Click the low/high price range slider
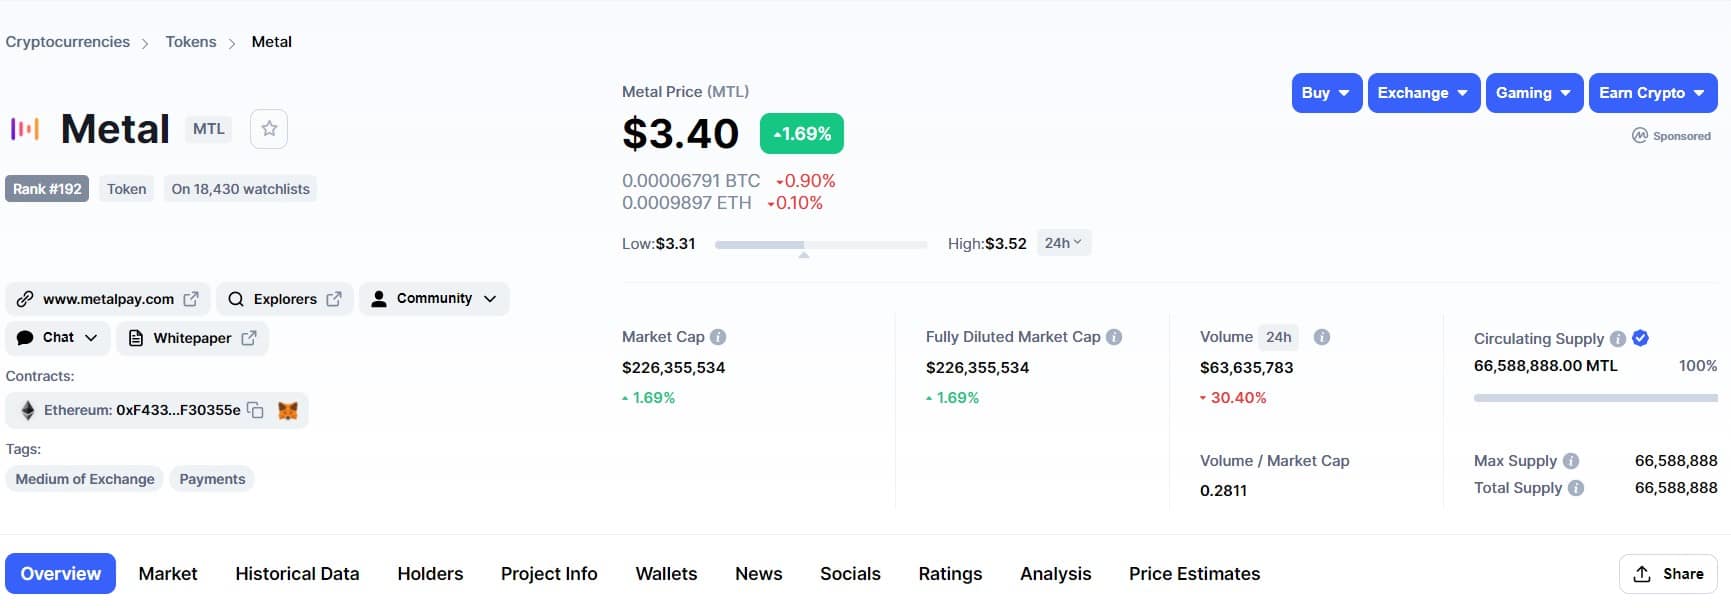This screenshot has width=1731, height=608. (x=821, y=245)
